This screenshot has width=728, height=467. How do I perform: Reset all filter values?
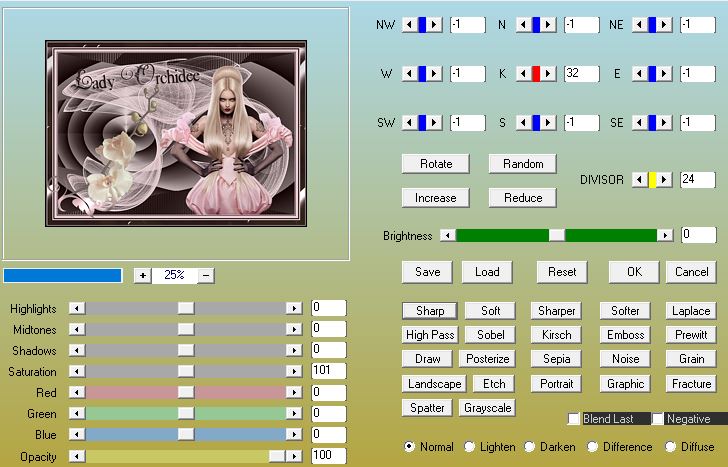coord(562,272)
